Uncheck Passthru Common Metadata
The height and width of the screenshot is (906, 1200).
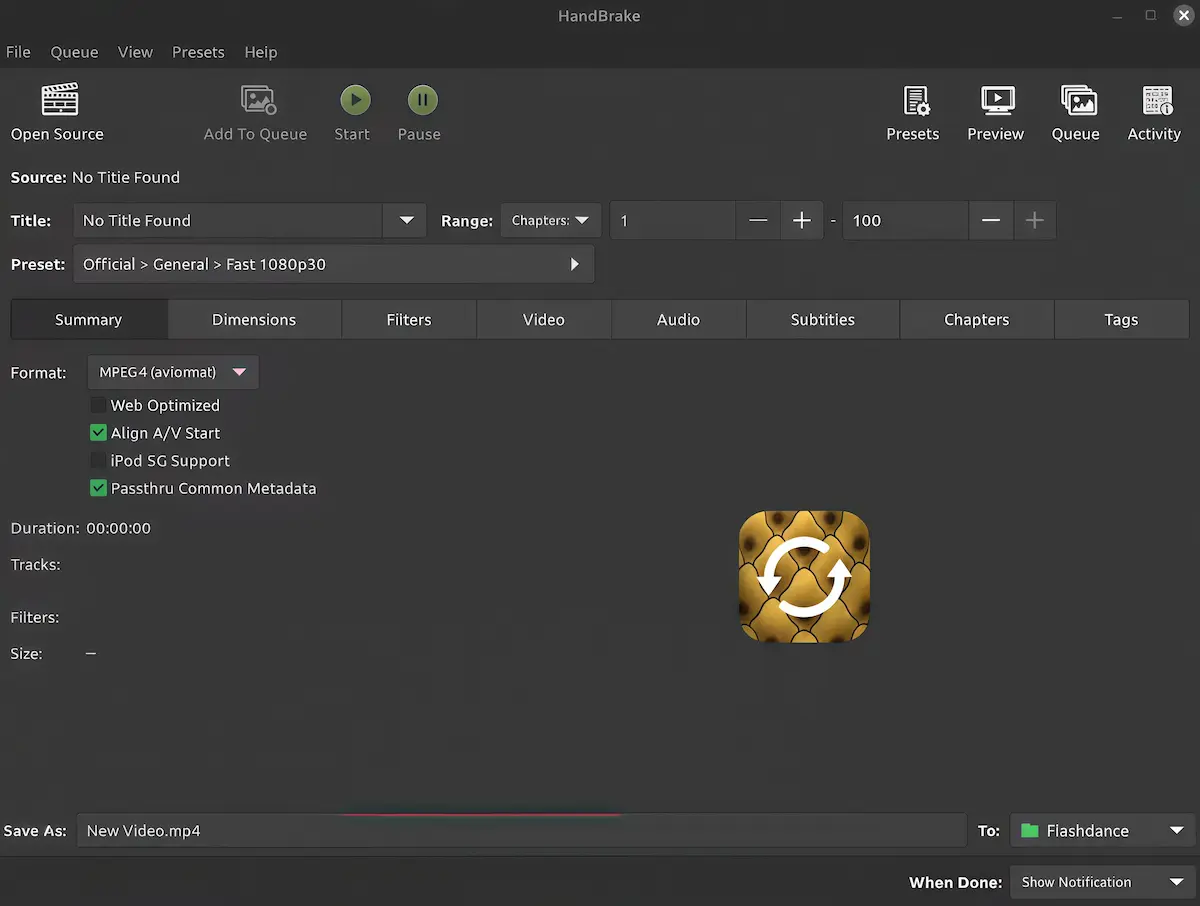click(x=97, y=488)
